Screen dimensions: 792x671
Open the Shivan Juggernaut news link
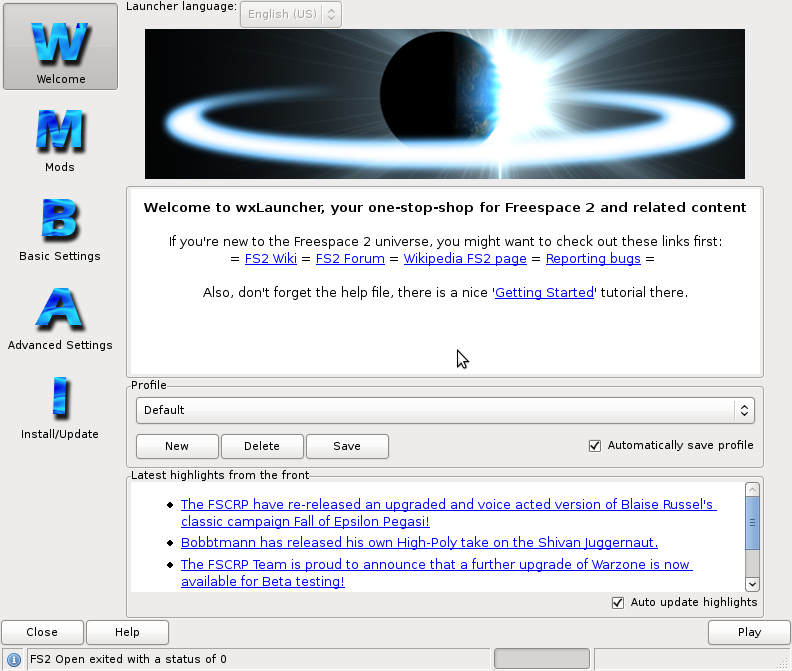tap(419, 543)
